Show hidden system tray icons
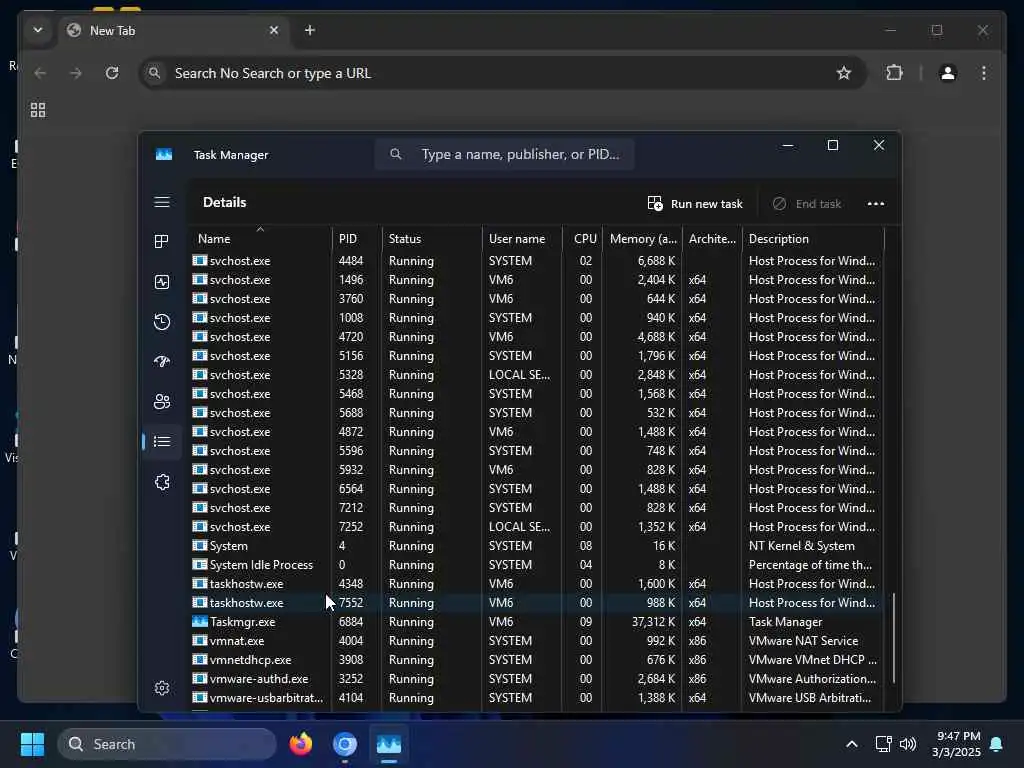Screen dimensions: 1024x768 pos(852,744)
